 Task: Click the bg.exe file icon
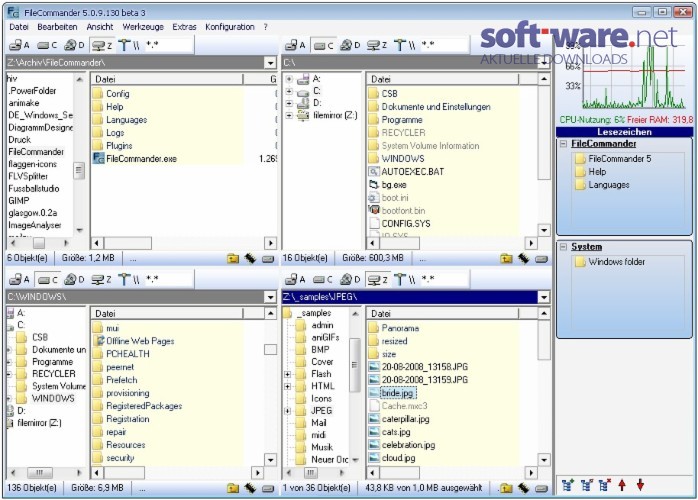coord(374,184)
